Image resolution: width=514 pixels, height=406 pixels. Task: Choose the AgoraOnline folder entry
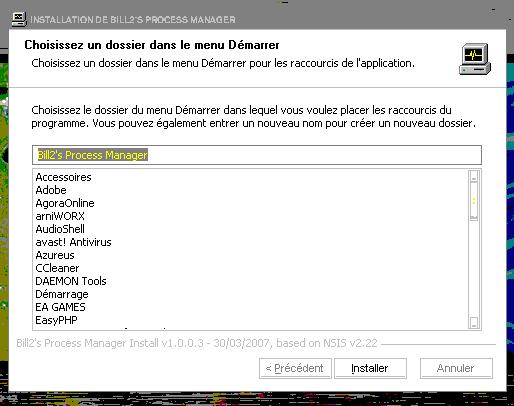(x=65, y=203)
